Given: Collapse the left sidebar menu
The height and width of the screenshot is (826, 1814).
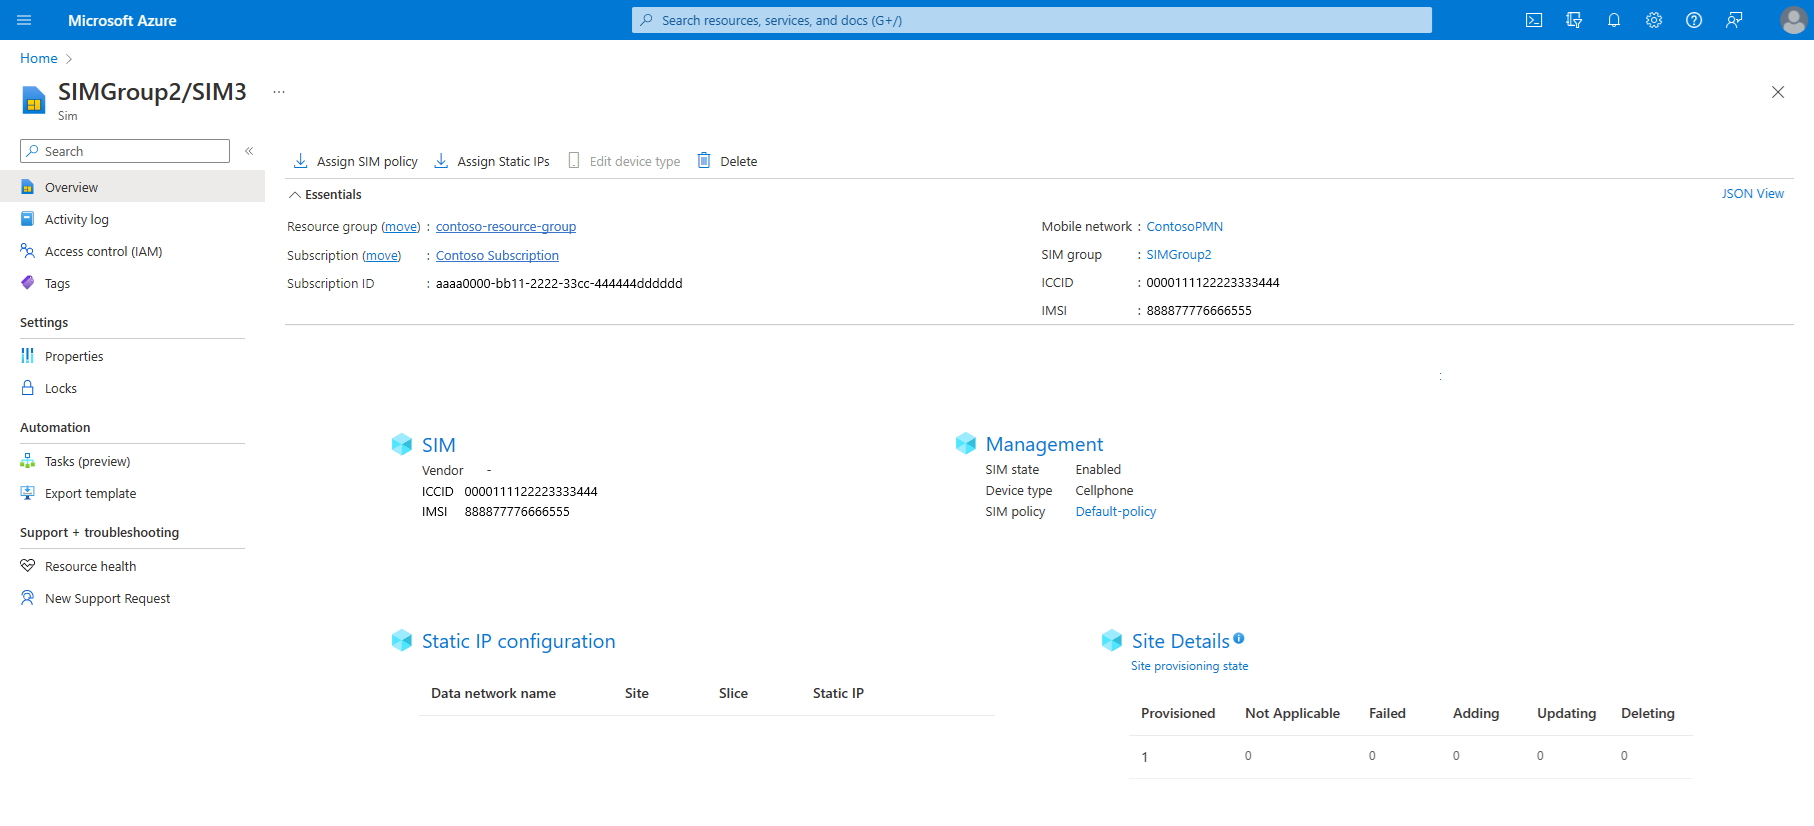Looking at the screenshot, I should pyautogui.click(x=249, y=151).
